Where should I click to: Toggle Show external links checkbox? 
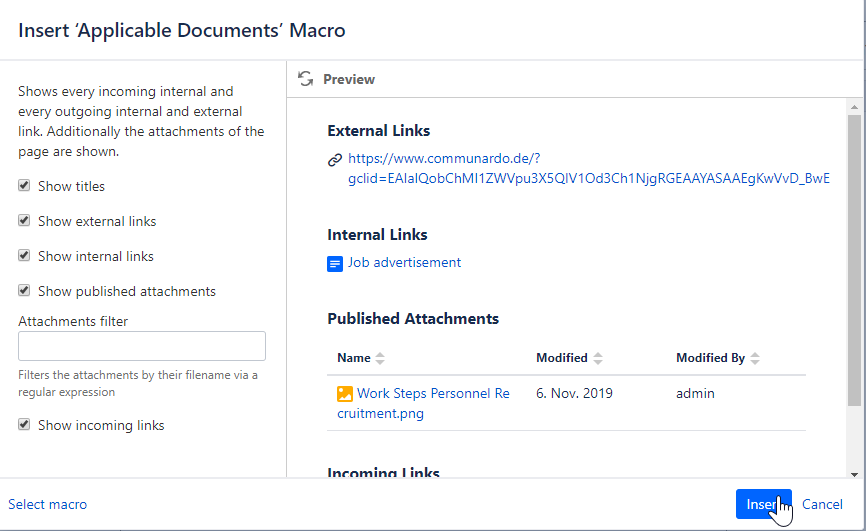click(x=24, y=220)
